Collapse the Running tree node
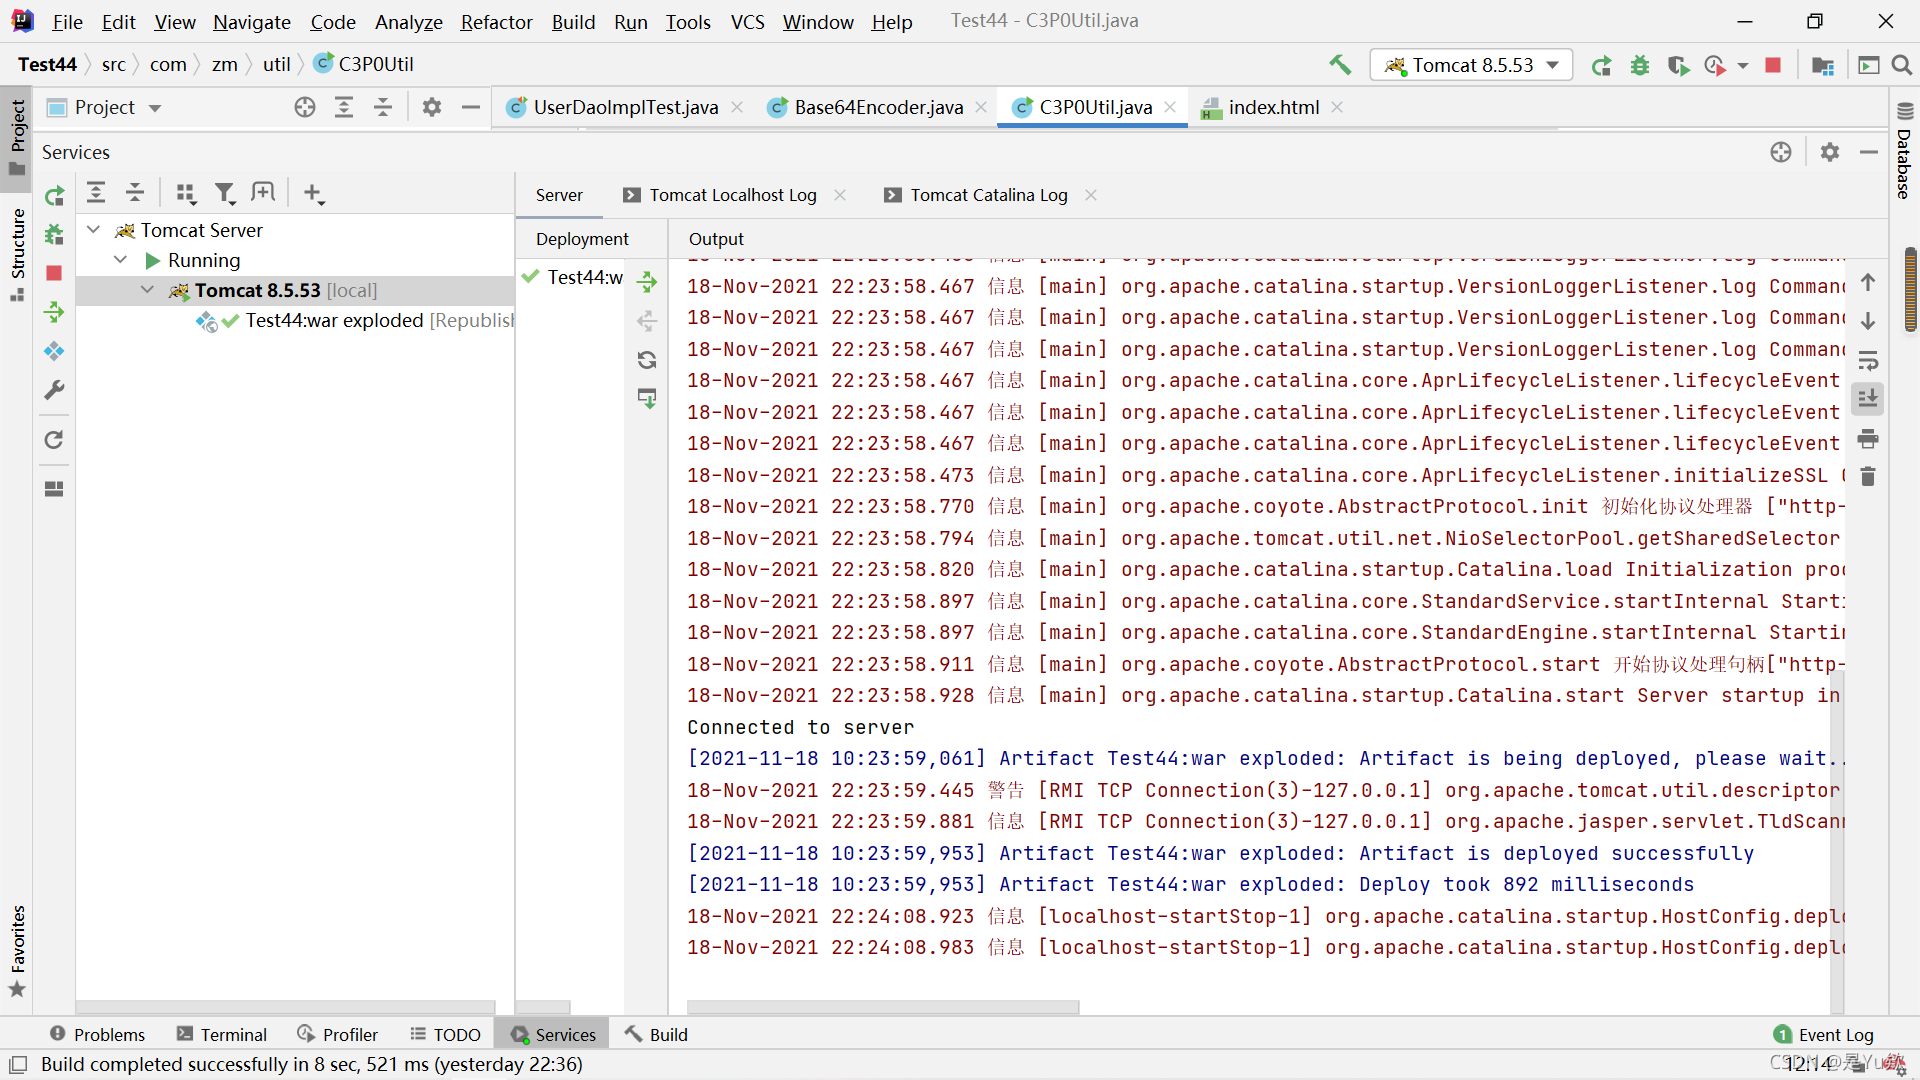Viewport: 1920px width, 1080px height. pyautogui.click(x=121, y=260)
